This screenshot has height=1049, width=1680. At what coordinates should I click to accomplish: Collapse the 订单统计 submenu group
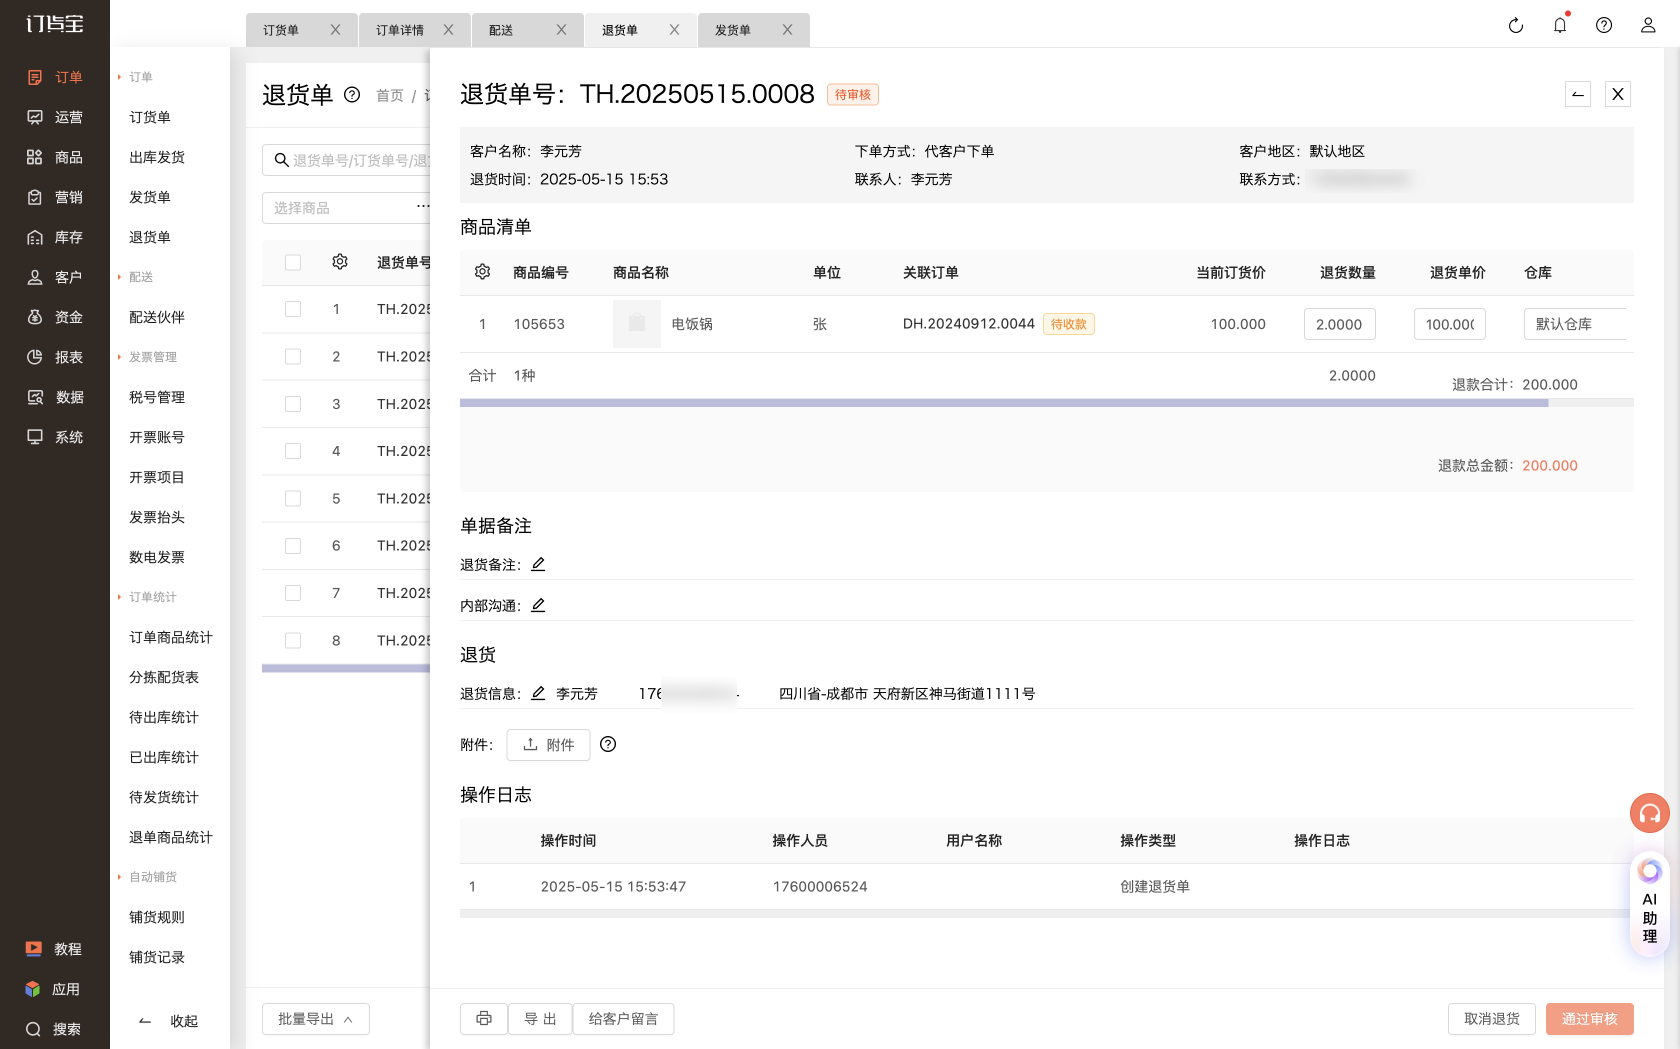[147, 597]
